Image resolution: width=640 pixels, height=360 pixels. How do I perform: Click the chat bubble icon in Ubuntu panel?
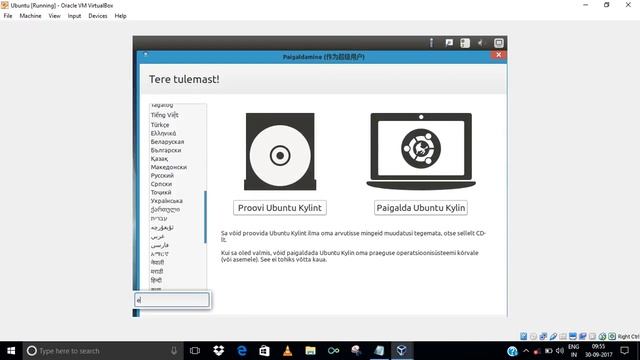point(449,43)
